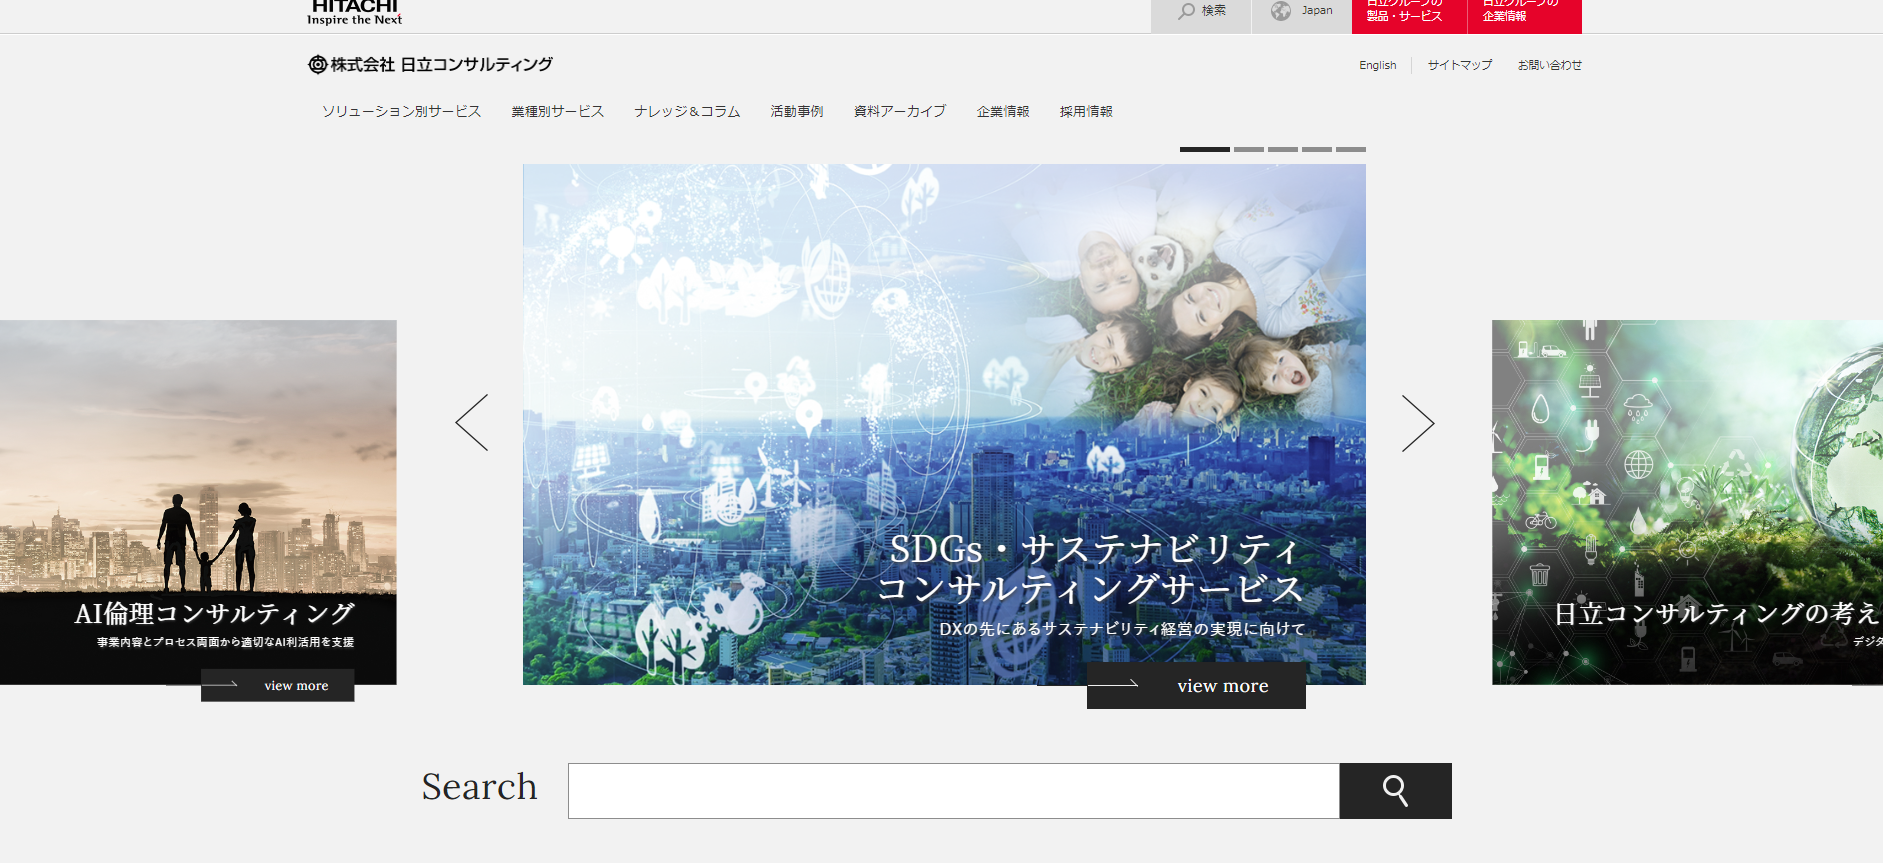
Task: Jump to the third carousel indicator bar
Action: 1282,149
